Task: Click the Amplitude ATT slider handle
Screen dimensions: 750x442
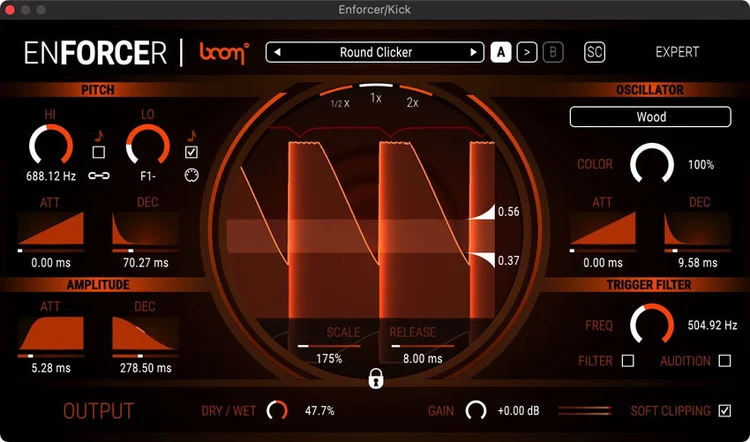Action: coord(30,355)
